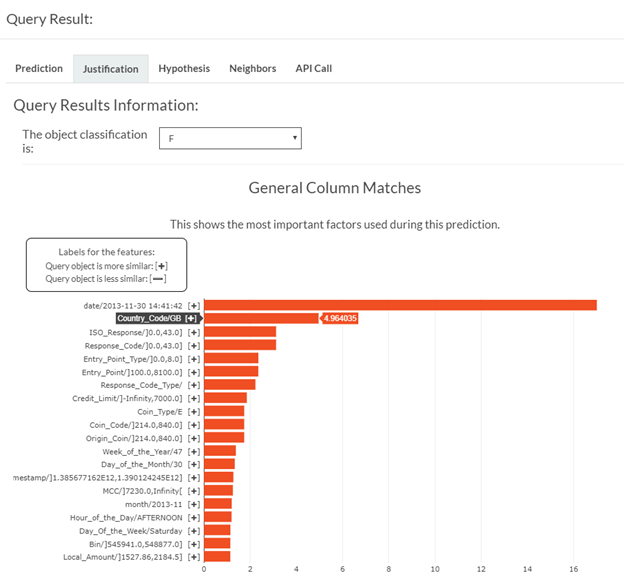Open the Prediction tab

[x=39, y=68]
